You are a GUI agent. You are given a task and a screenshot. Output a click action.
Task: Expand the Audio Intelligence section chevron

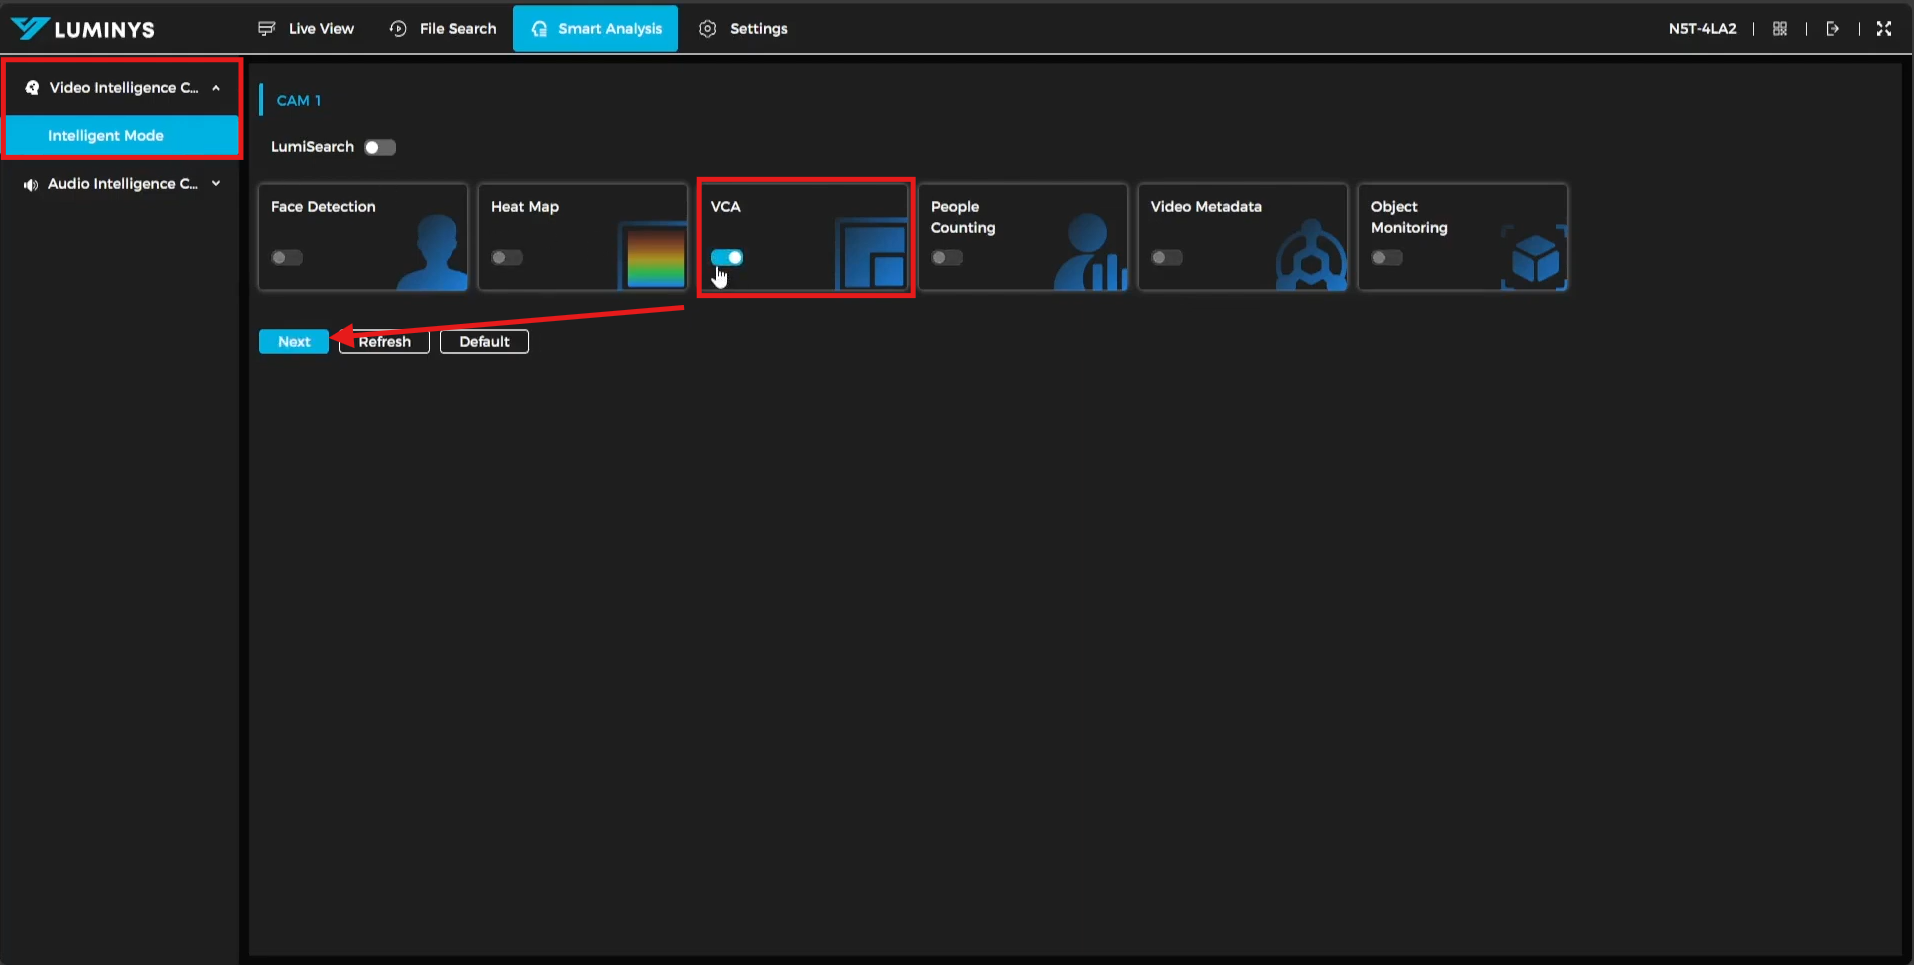[216, 184]
